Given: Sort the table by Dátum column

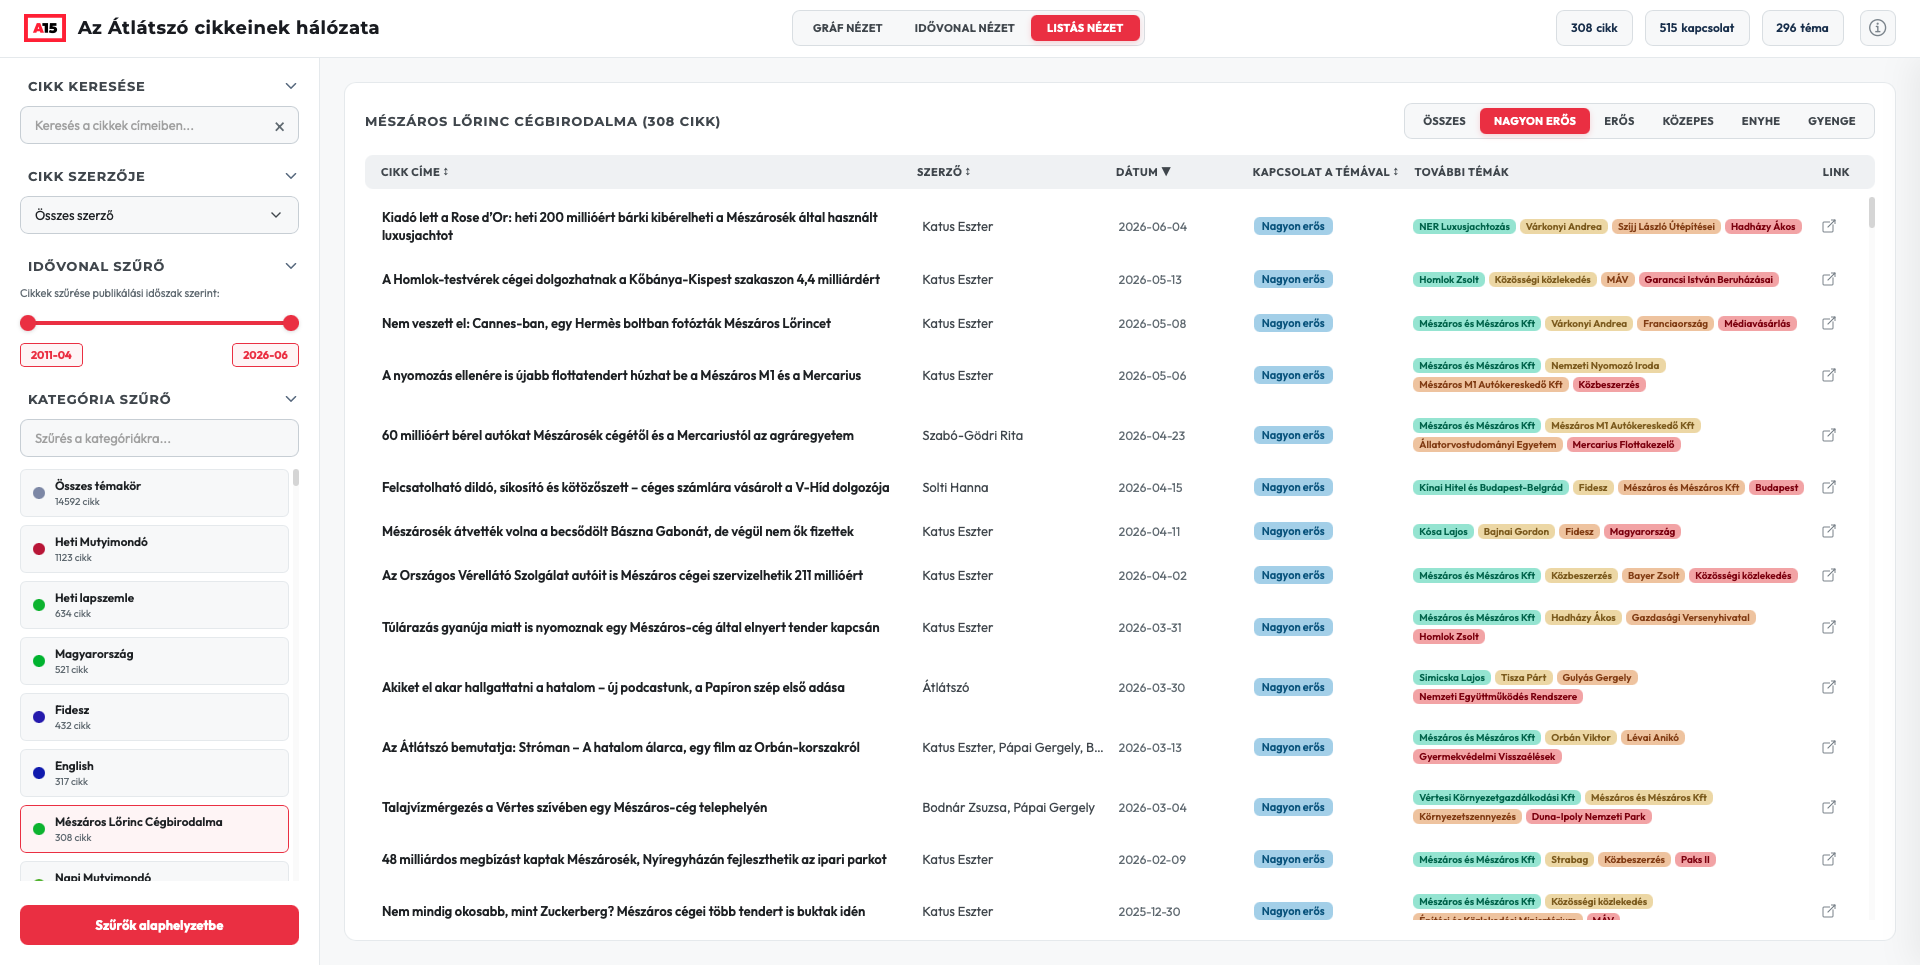Looking at the screenshot, I should (1143, 172).
